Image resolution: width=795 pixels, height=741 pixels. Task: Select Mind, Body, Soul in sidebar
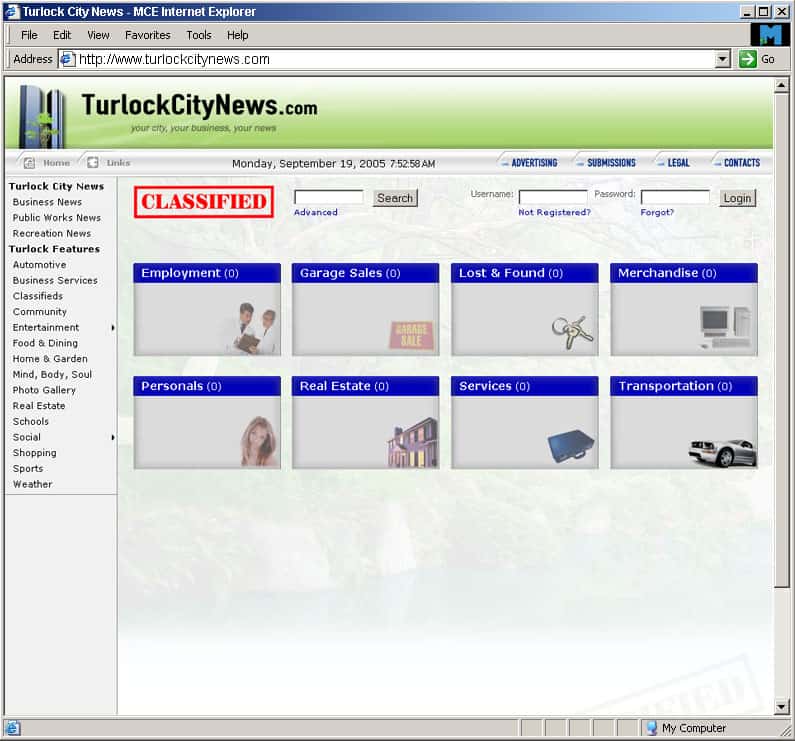[52, 375]
